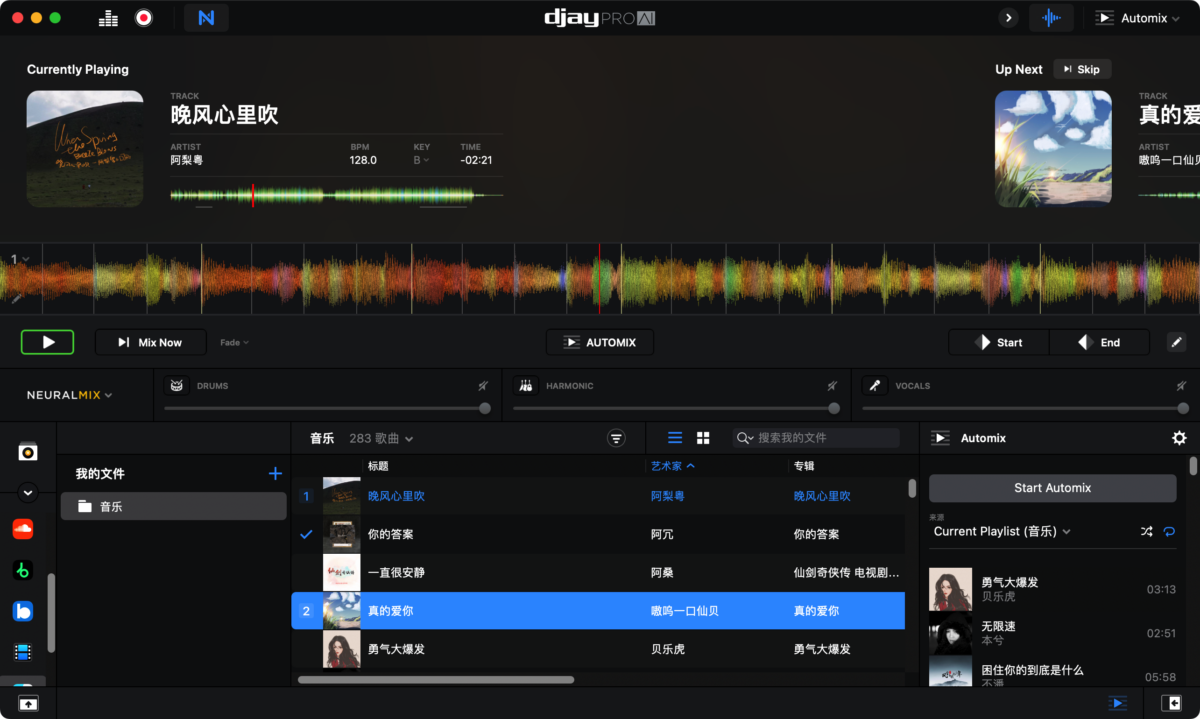Click the 搜索我的文件 search field

coord(816,438)
